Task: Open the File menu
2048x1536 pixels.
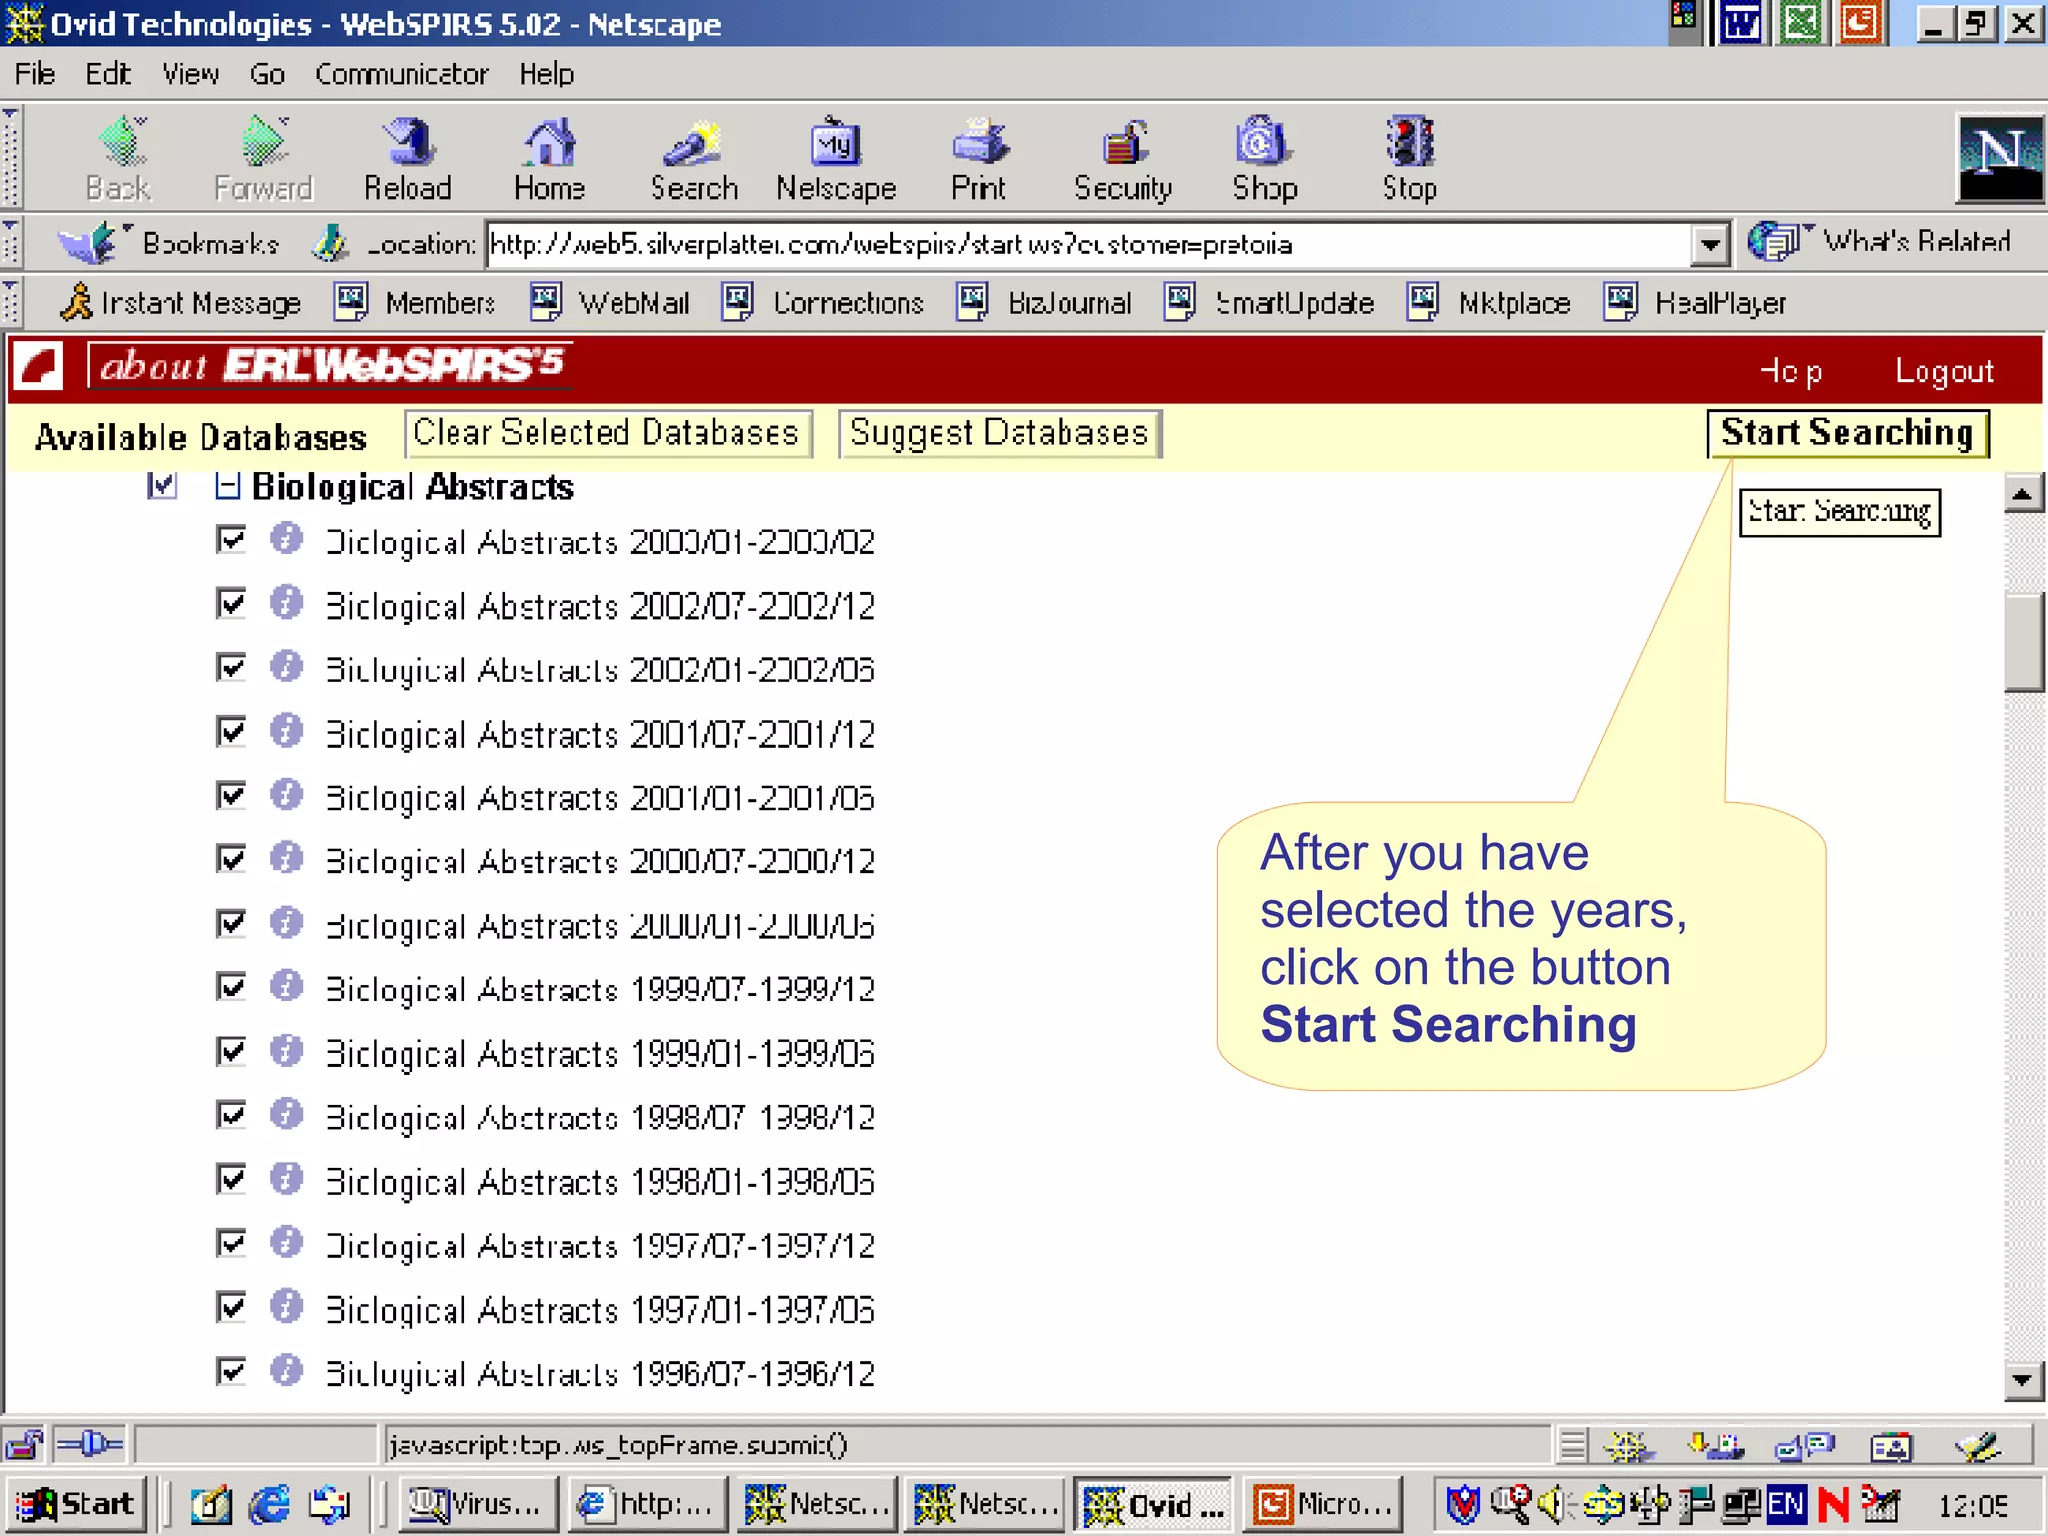Action: (x=35, y=74)
